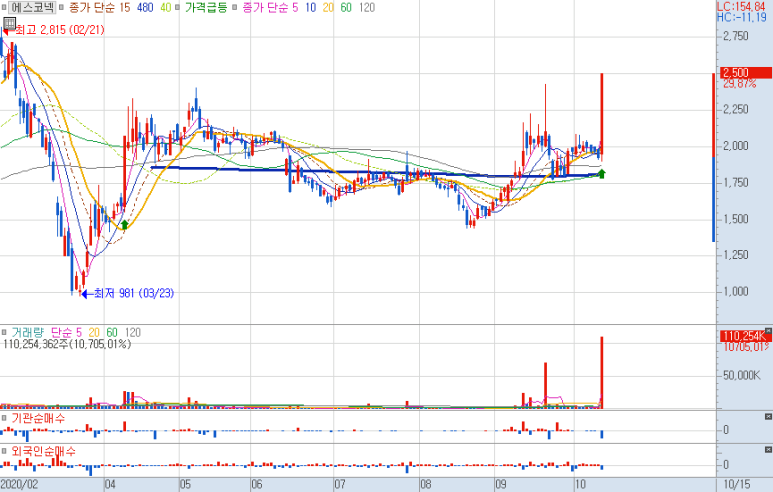Select the pink 5-day moving average period
This screenshot has height=492, width=773.
coord(295,7)
